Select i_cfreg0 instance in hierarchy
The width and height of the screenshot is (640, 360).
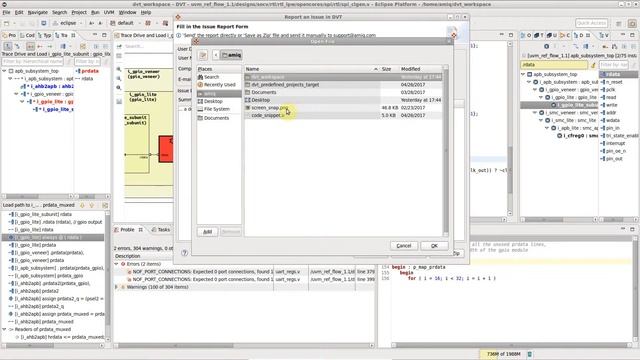(578, 136)
